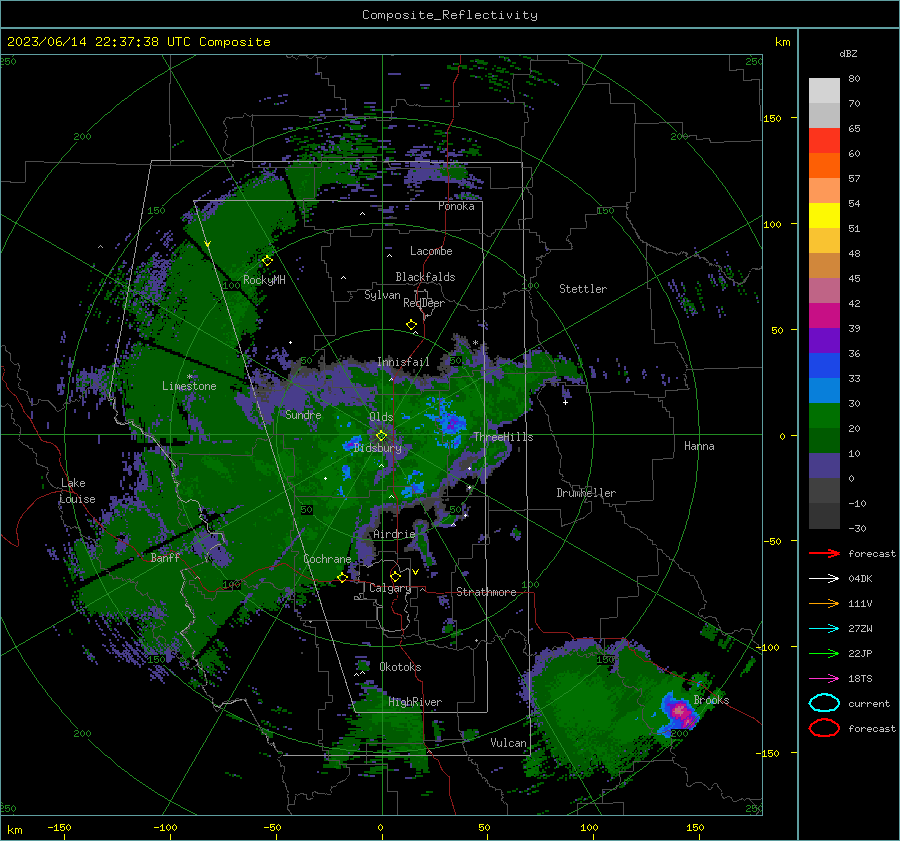This screenshot has height=841, width=900.
Task: Click the Didsbury label
Action: [x=377, y=448]
